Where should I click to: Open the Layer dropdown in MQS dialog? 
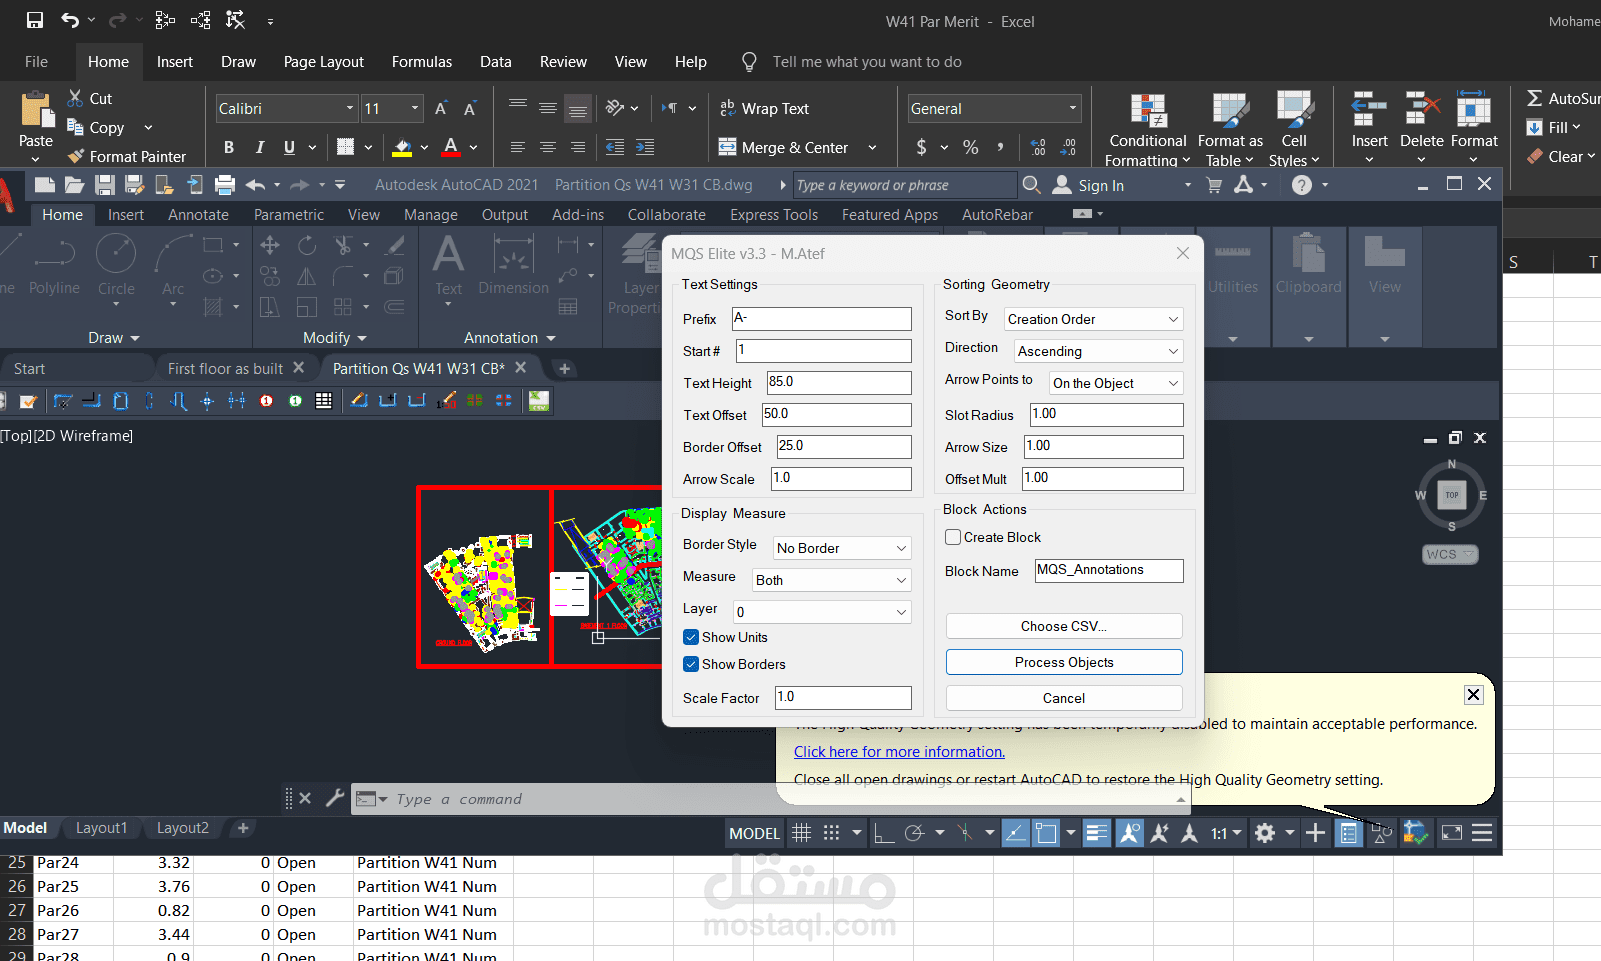click(822, 612)
